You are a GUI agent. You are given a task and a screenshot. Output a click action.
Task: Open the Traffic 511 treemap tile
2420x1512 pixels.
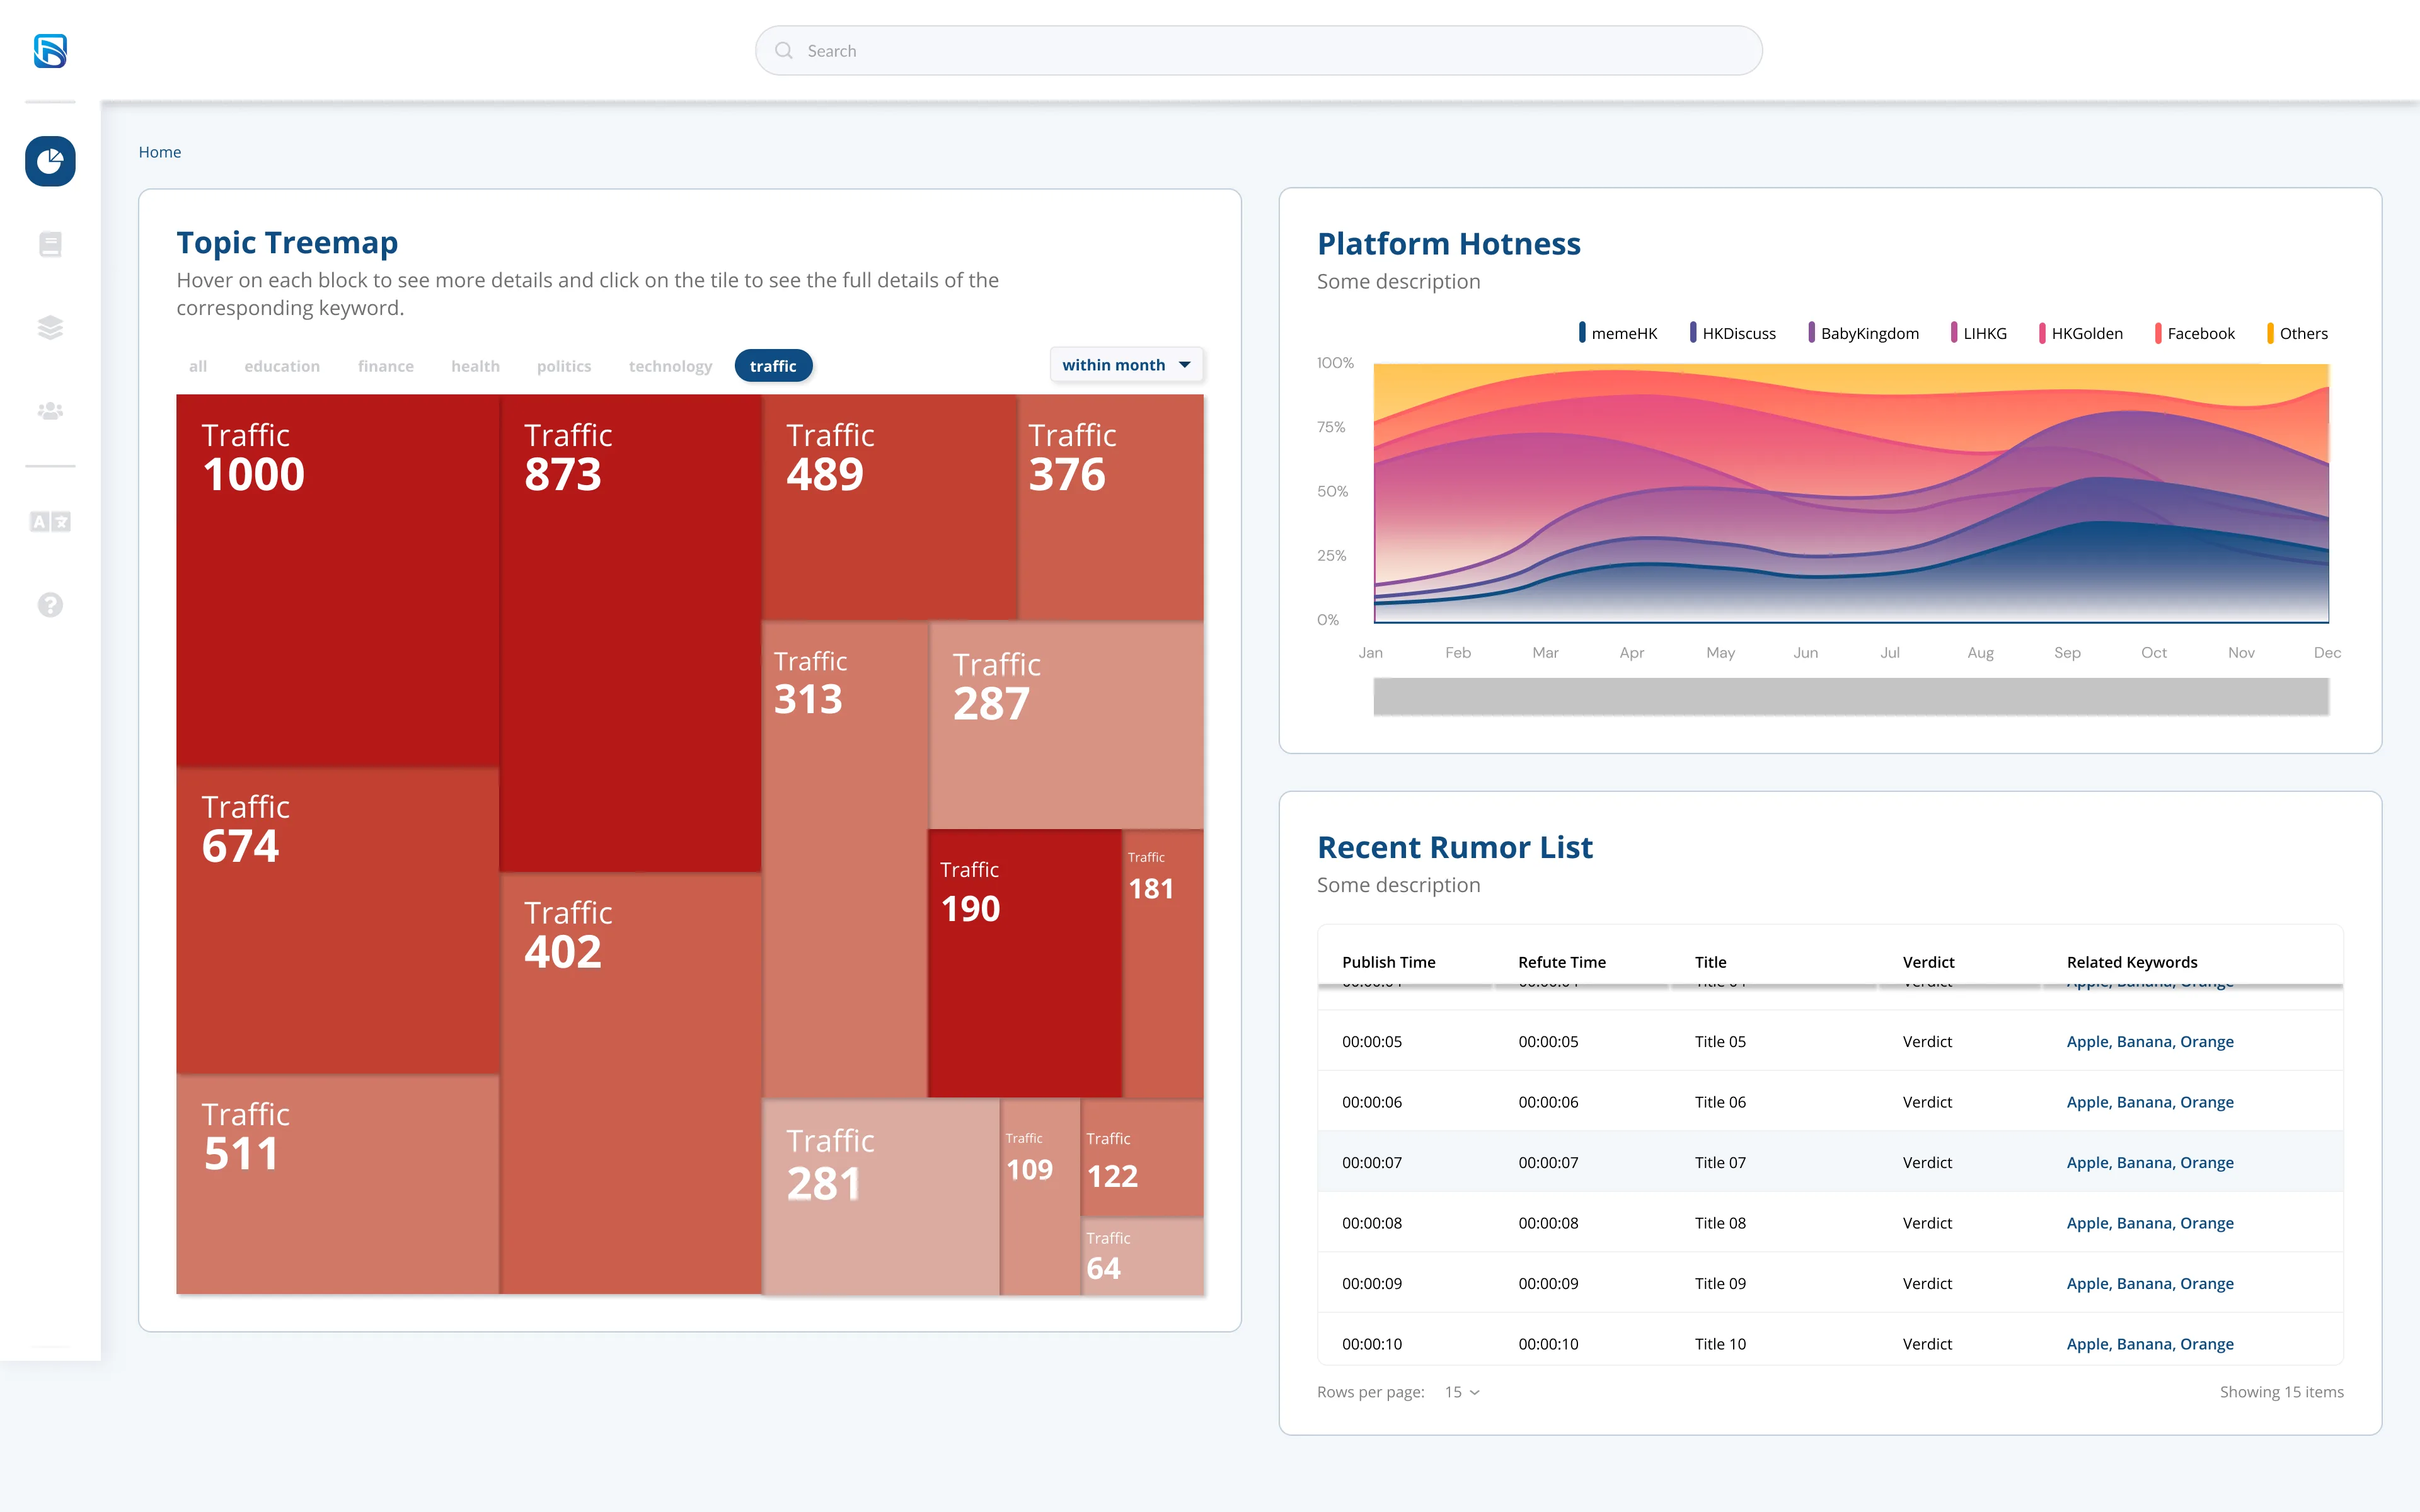(338, 1184)
